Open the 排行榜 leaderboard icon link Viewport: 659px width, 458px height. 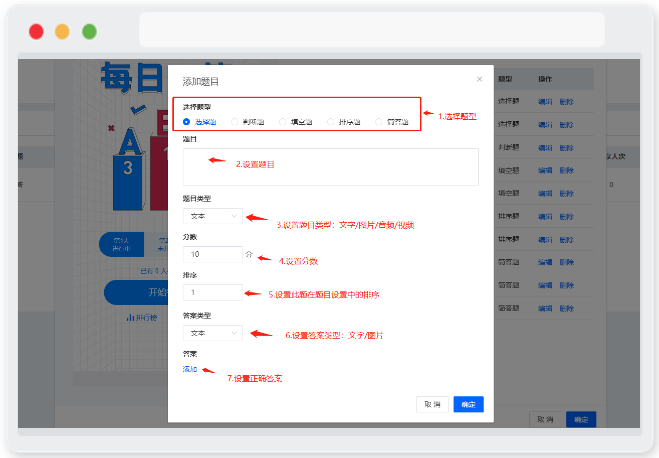click(142, 318)
